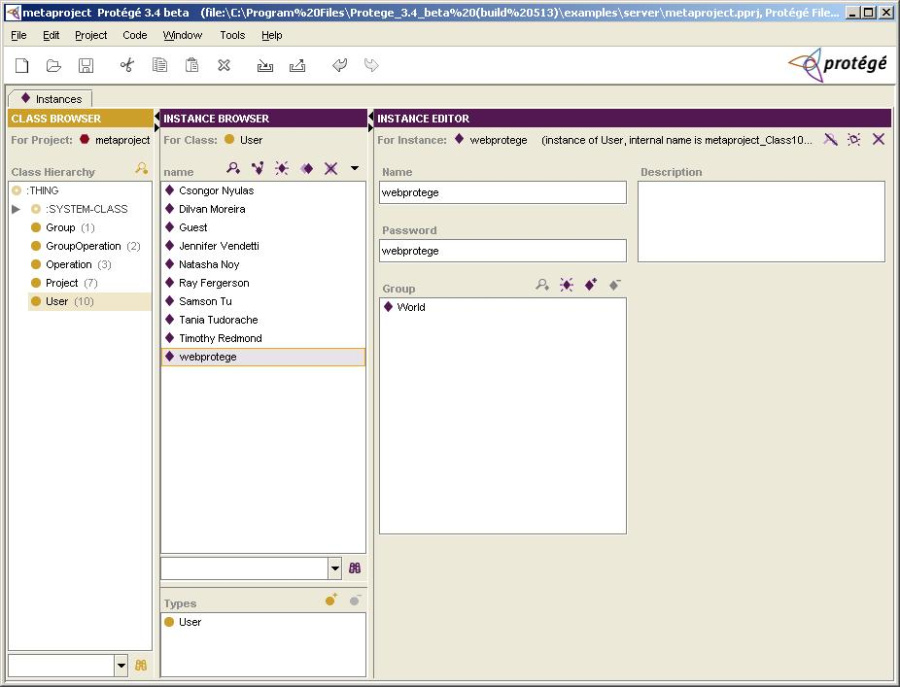
Task: Open the search dropdown below the instance list
Action: pos(336,568)
